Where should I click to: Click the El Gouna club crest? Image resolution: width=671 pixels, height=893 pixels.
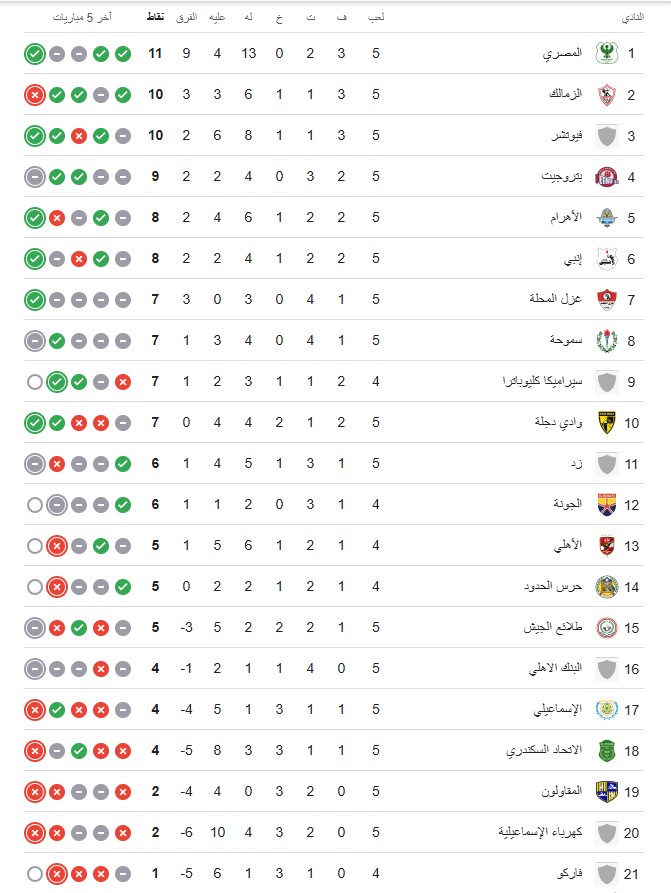(607, 505)
